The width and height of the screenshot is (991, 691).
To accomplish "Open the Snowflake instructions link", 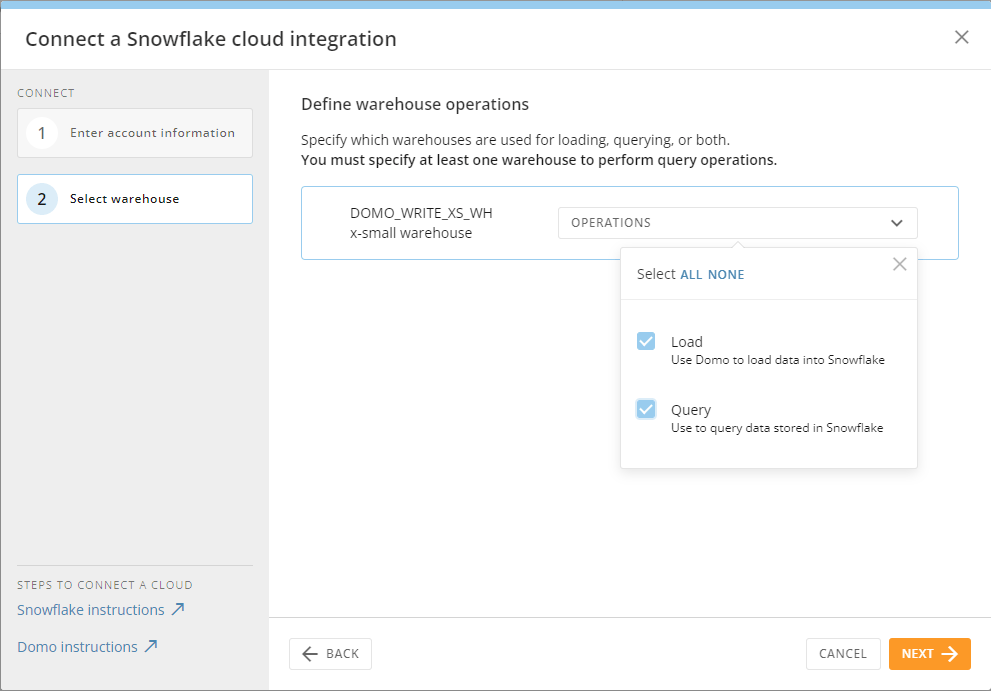I will [x=91, y=610].
